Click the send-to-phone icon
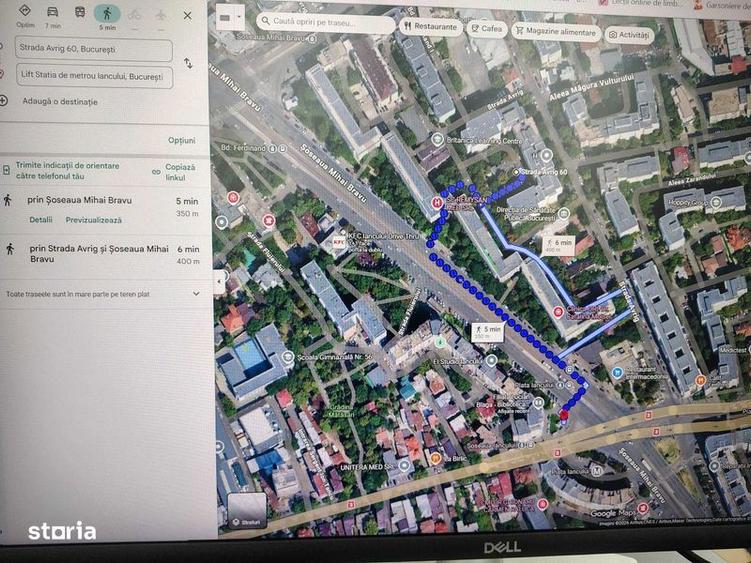The width and height of the screenshot is (751, 563). pos(6,170)
